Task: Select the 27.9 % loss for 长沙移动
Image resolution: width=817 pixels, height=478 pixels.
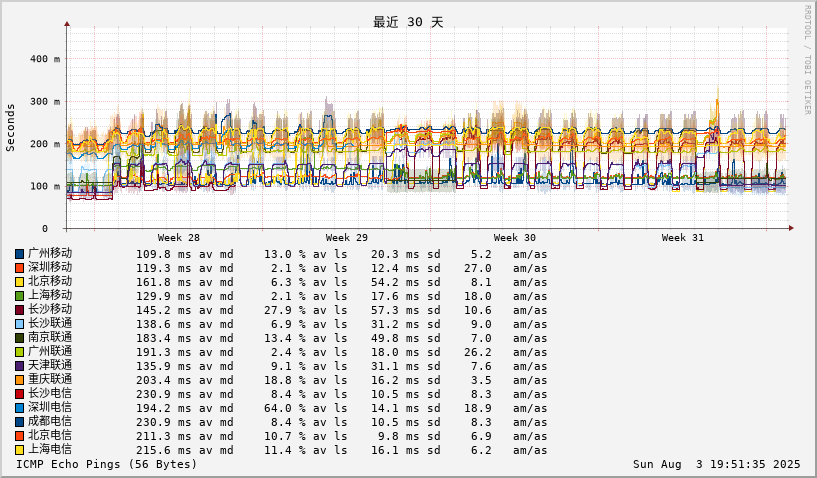Action: tap(284, 311)
